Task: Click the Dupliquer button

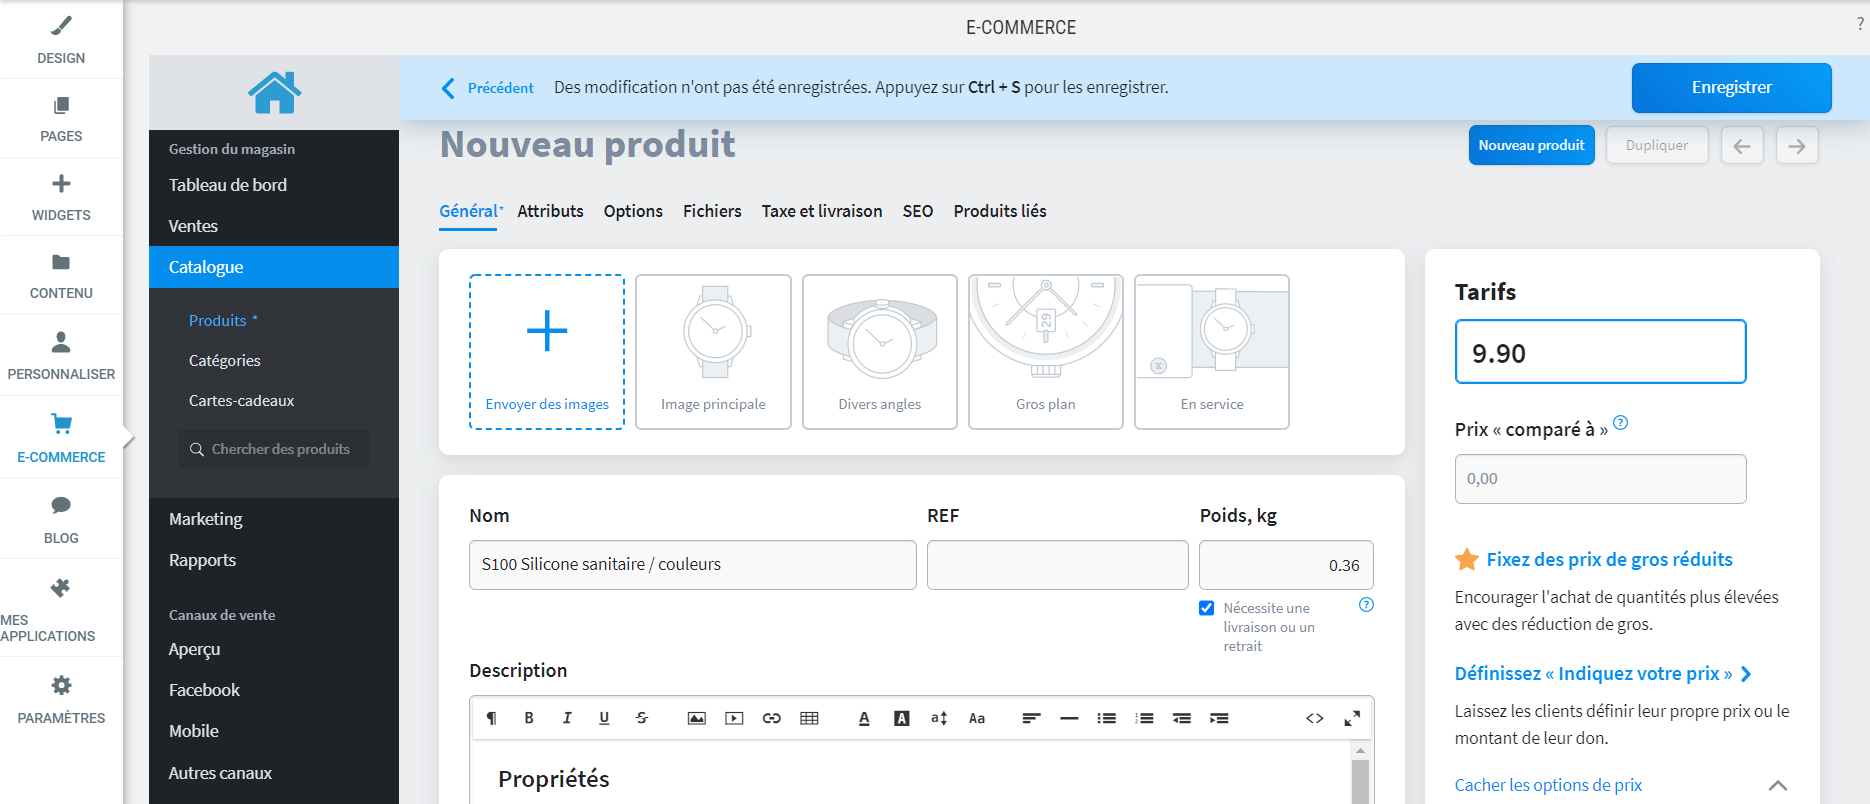Action: pos(1657,145)
